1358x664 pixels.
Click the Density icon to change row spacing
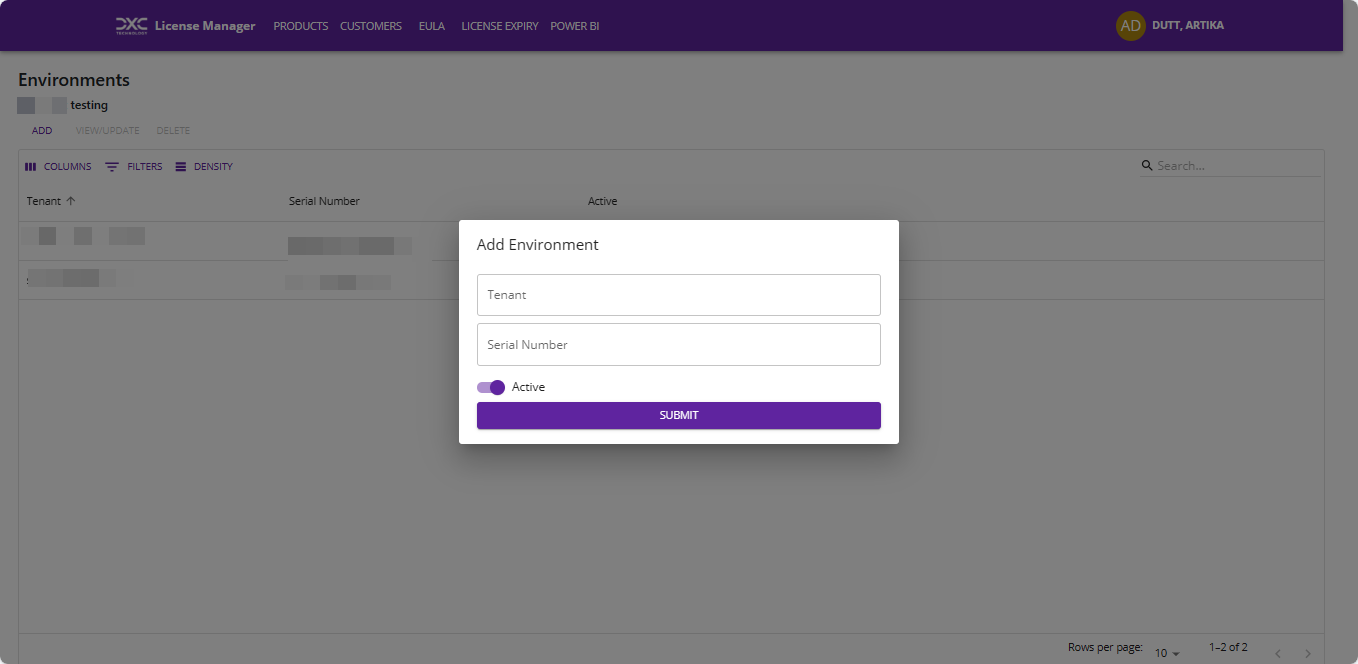[181, 166]
